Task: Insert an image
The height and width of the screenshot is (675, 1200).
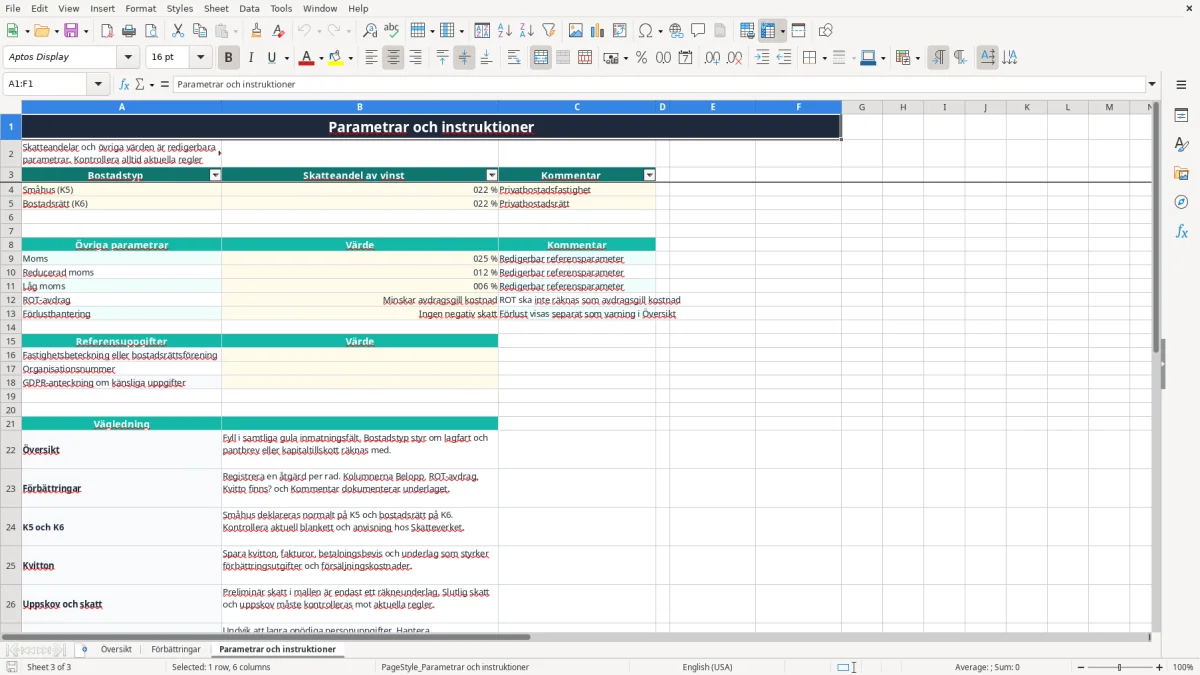Action: tap(576, 31)
